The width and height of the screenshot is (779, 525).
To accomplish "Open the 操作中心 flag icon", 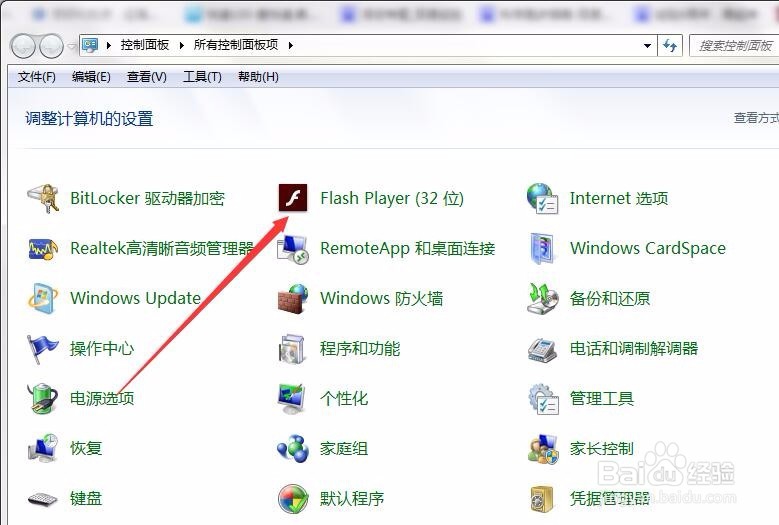I will click(x=42, y=349).
